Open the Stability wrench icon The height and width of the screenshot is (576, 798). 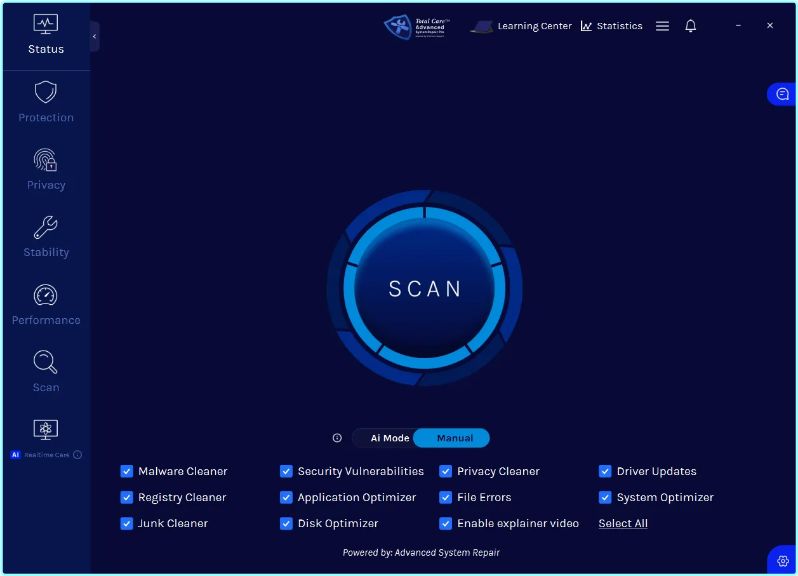pos(46,228)
